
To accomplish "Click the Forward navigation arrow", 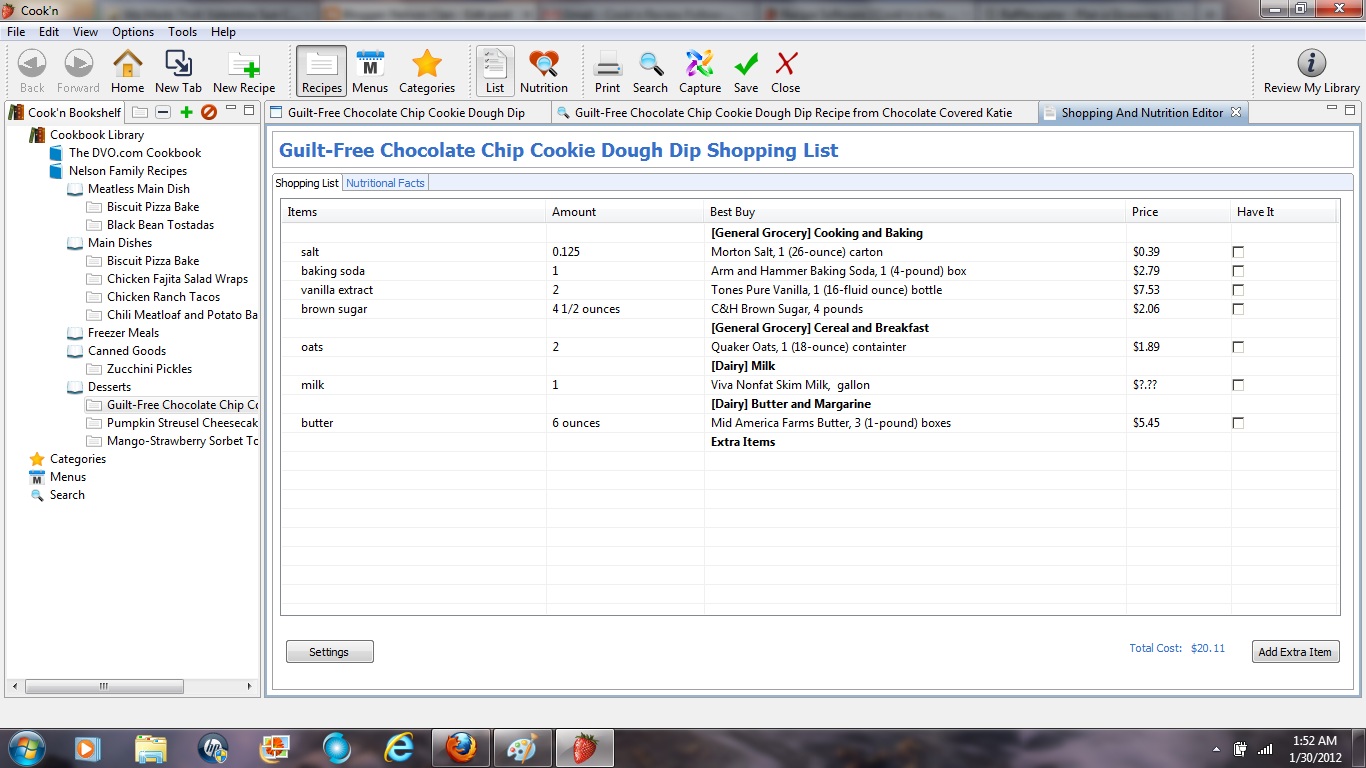I will 78,71.
